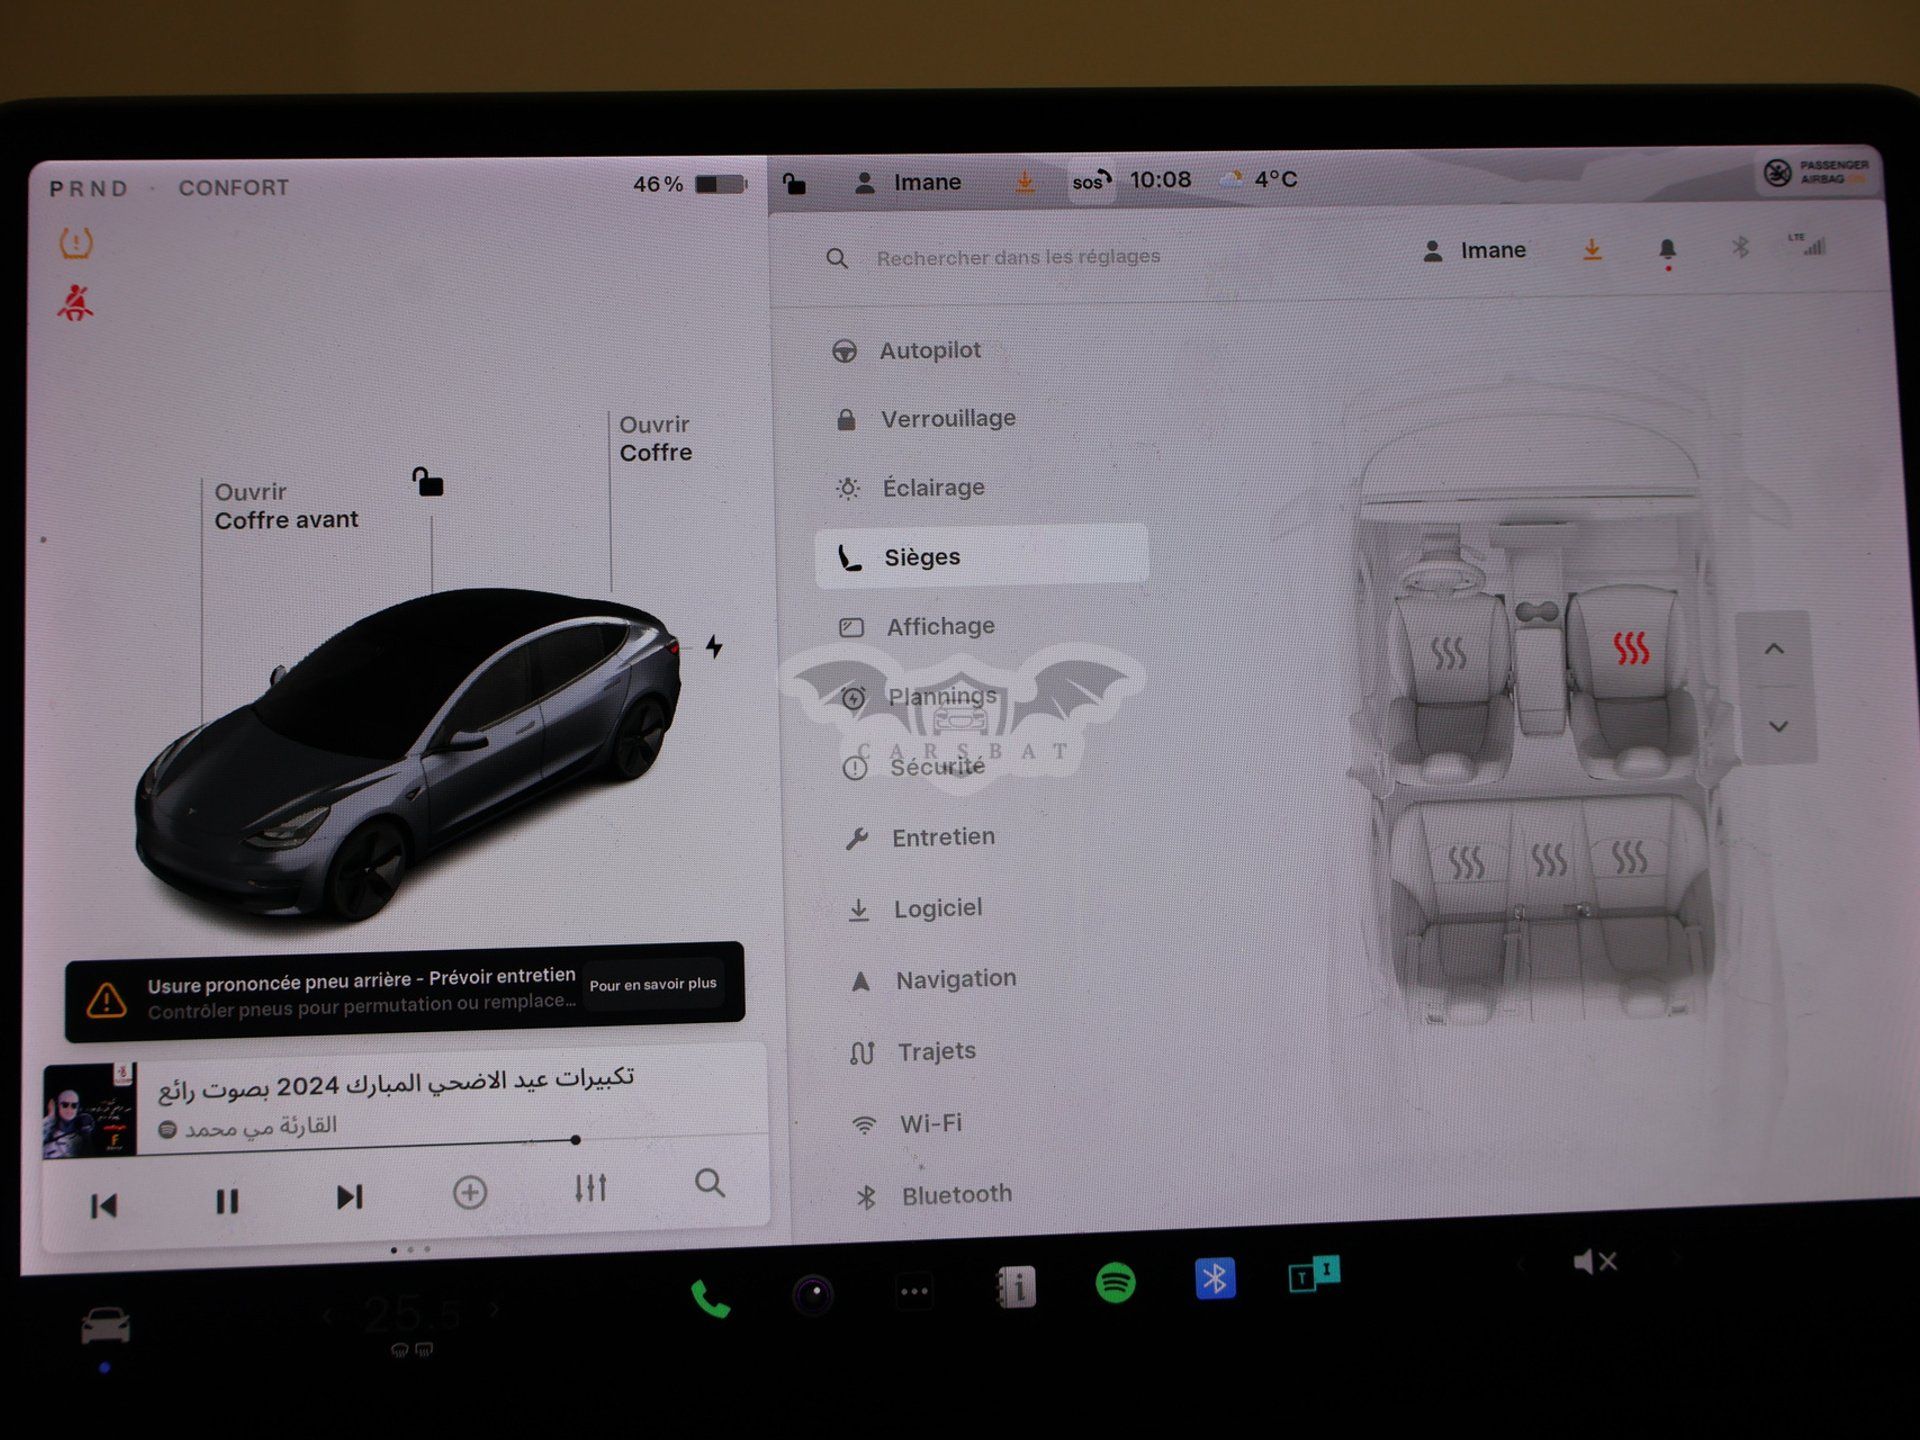
Task: Click the media progress bar handle
Action: [575, 1140]
